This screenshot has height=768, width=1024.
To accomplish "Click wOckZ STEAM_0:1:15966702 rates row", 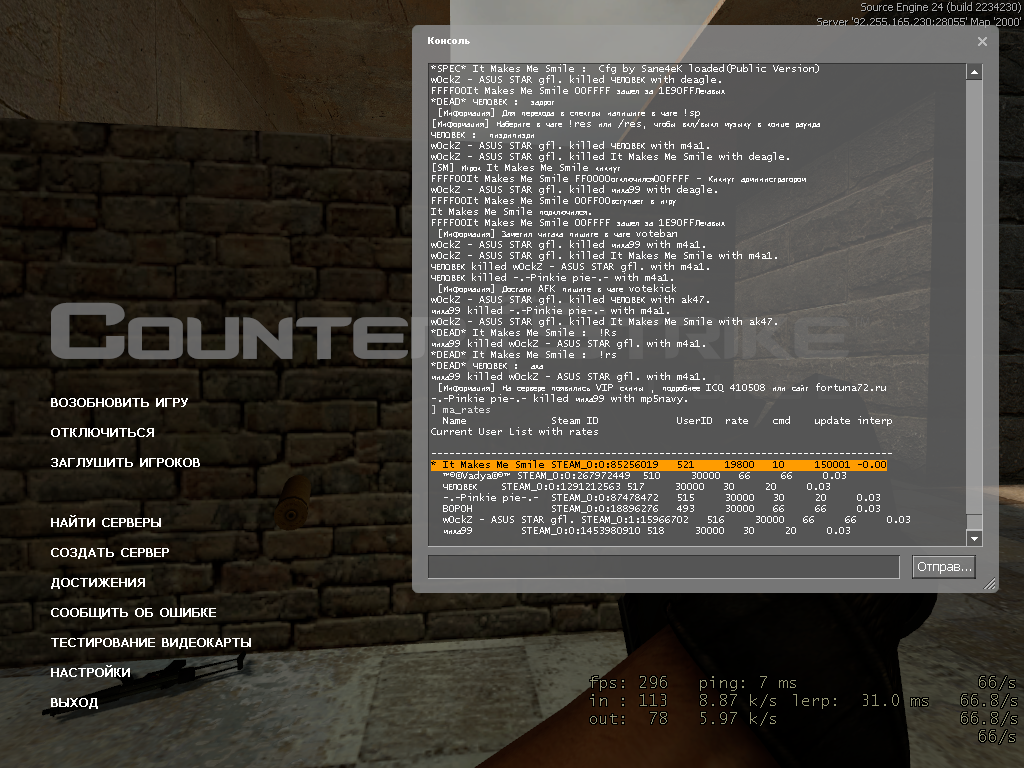I will tap(677, 520).
